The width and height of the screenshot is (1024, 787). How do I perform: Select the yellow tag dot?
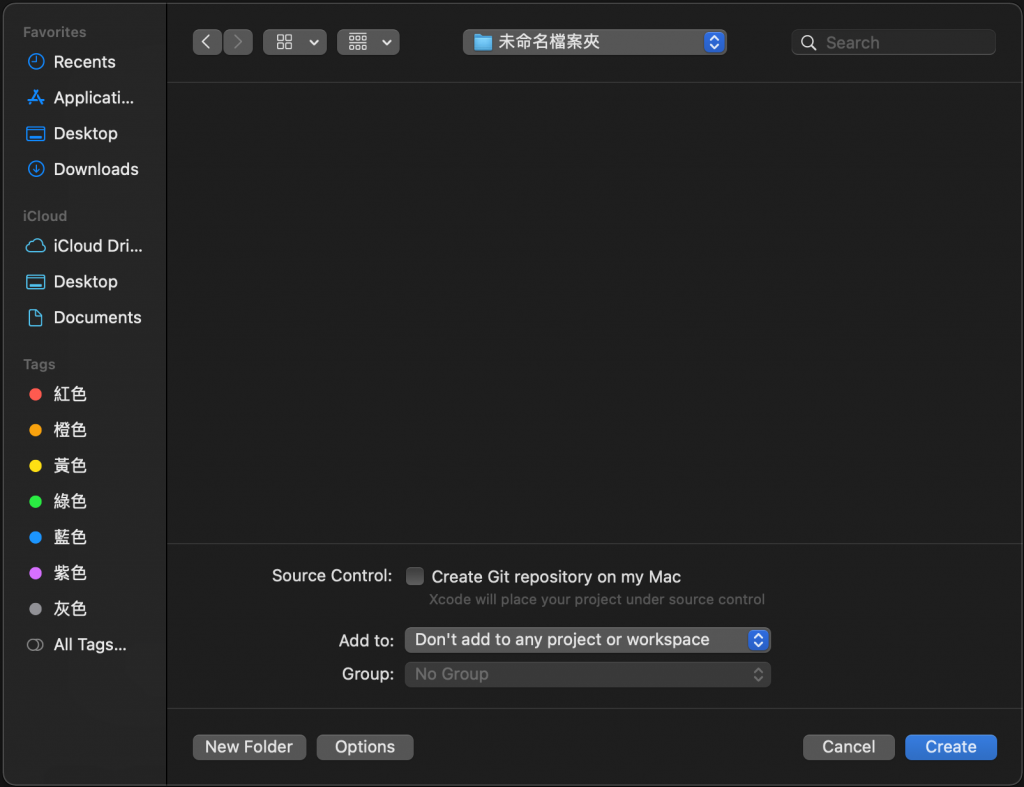36,466
